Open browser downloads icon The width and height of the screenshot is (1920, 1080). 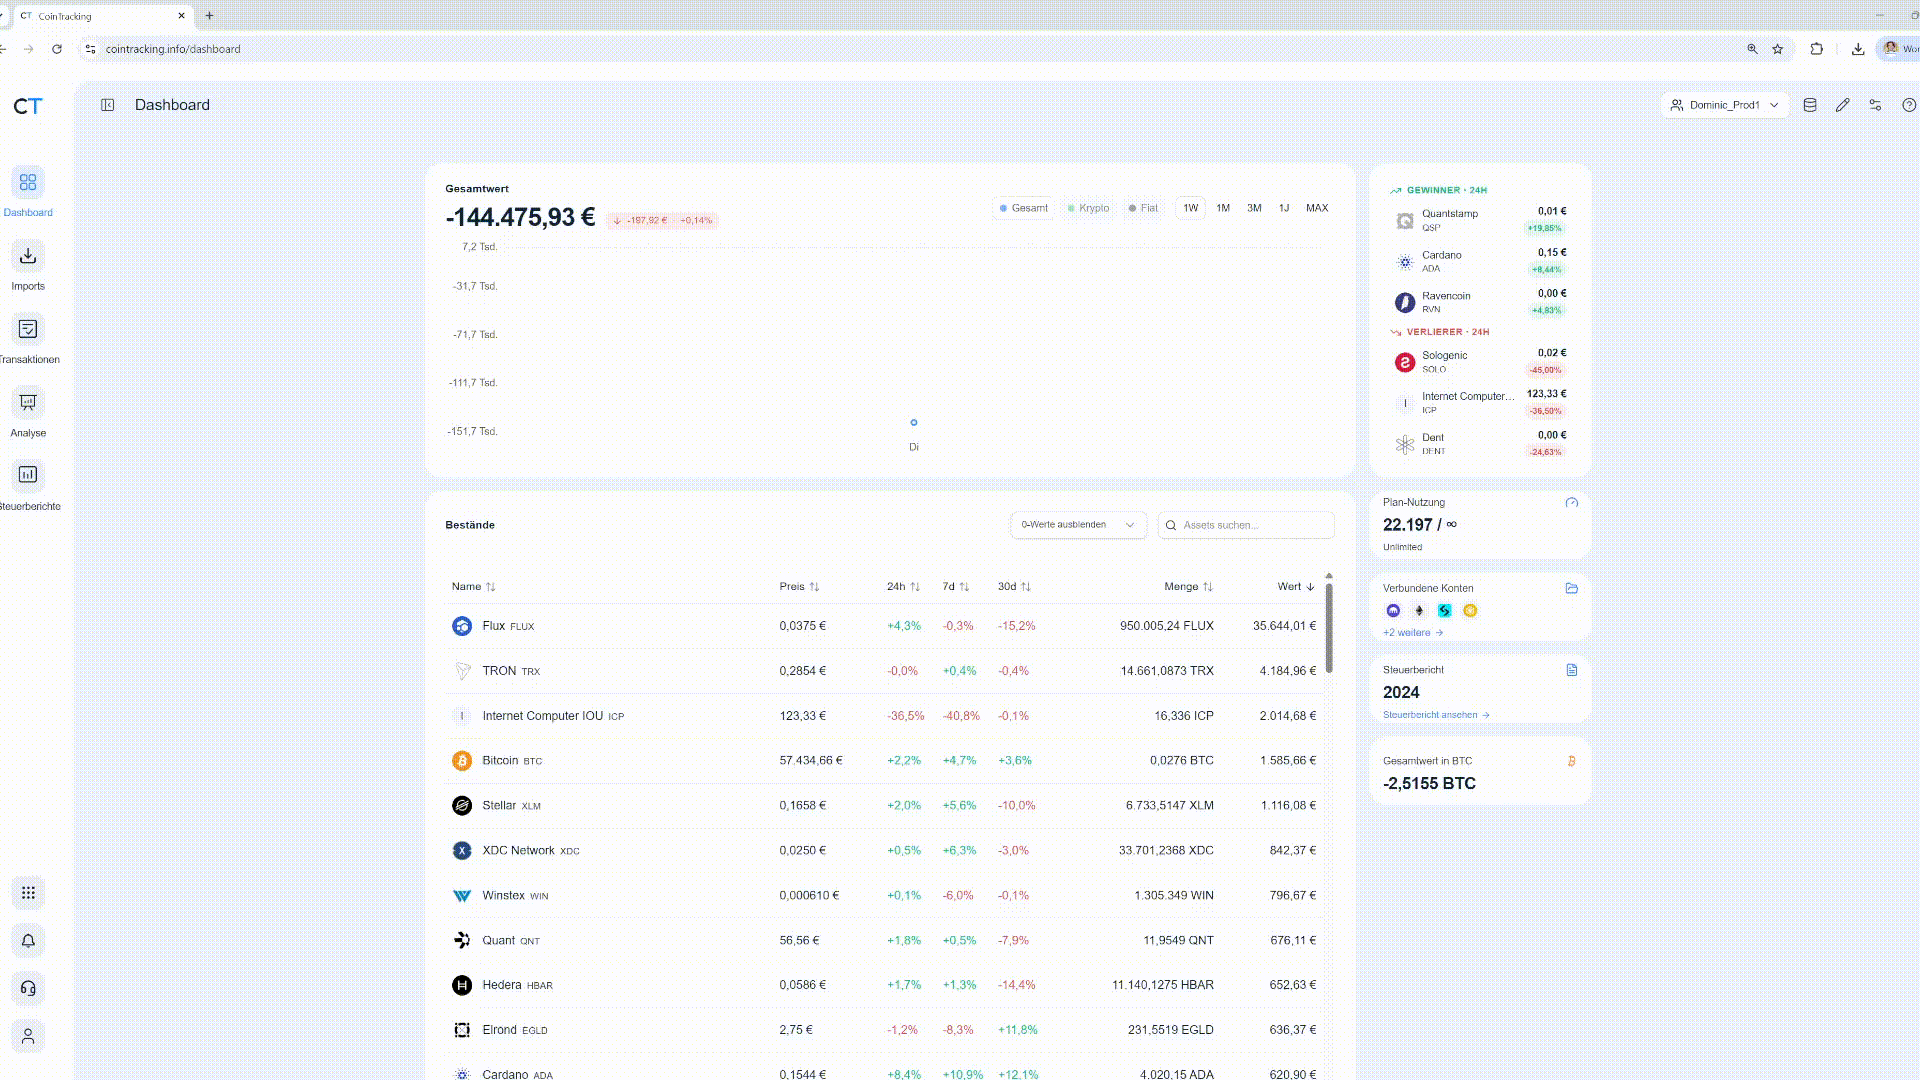coord(1858,49)
